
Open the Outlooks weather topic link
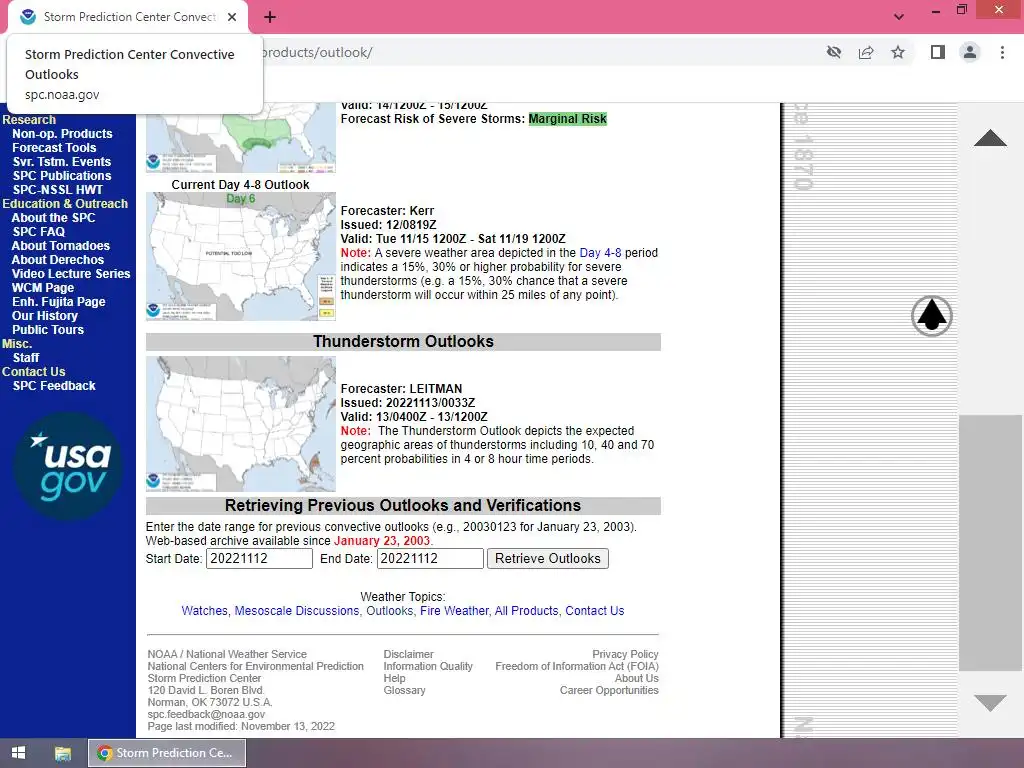click(x=389, y=611)
